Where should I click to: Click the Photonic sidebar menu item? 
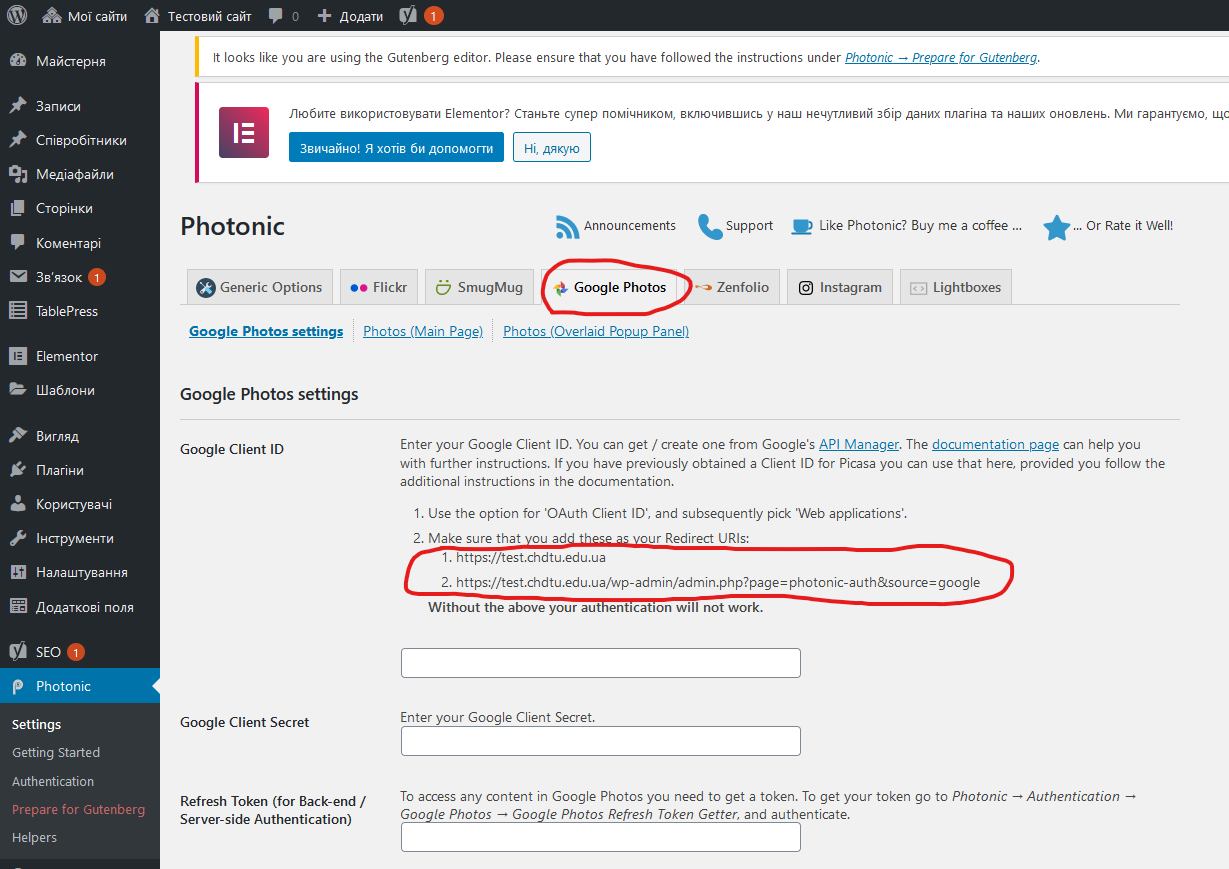[x=80, y=686]
